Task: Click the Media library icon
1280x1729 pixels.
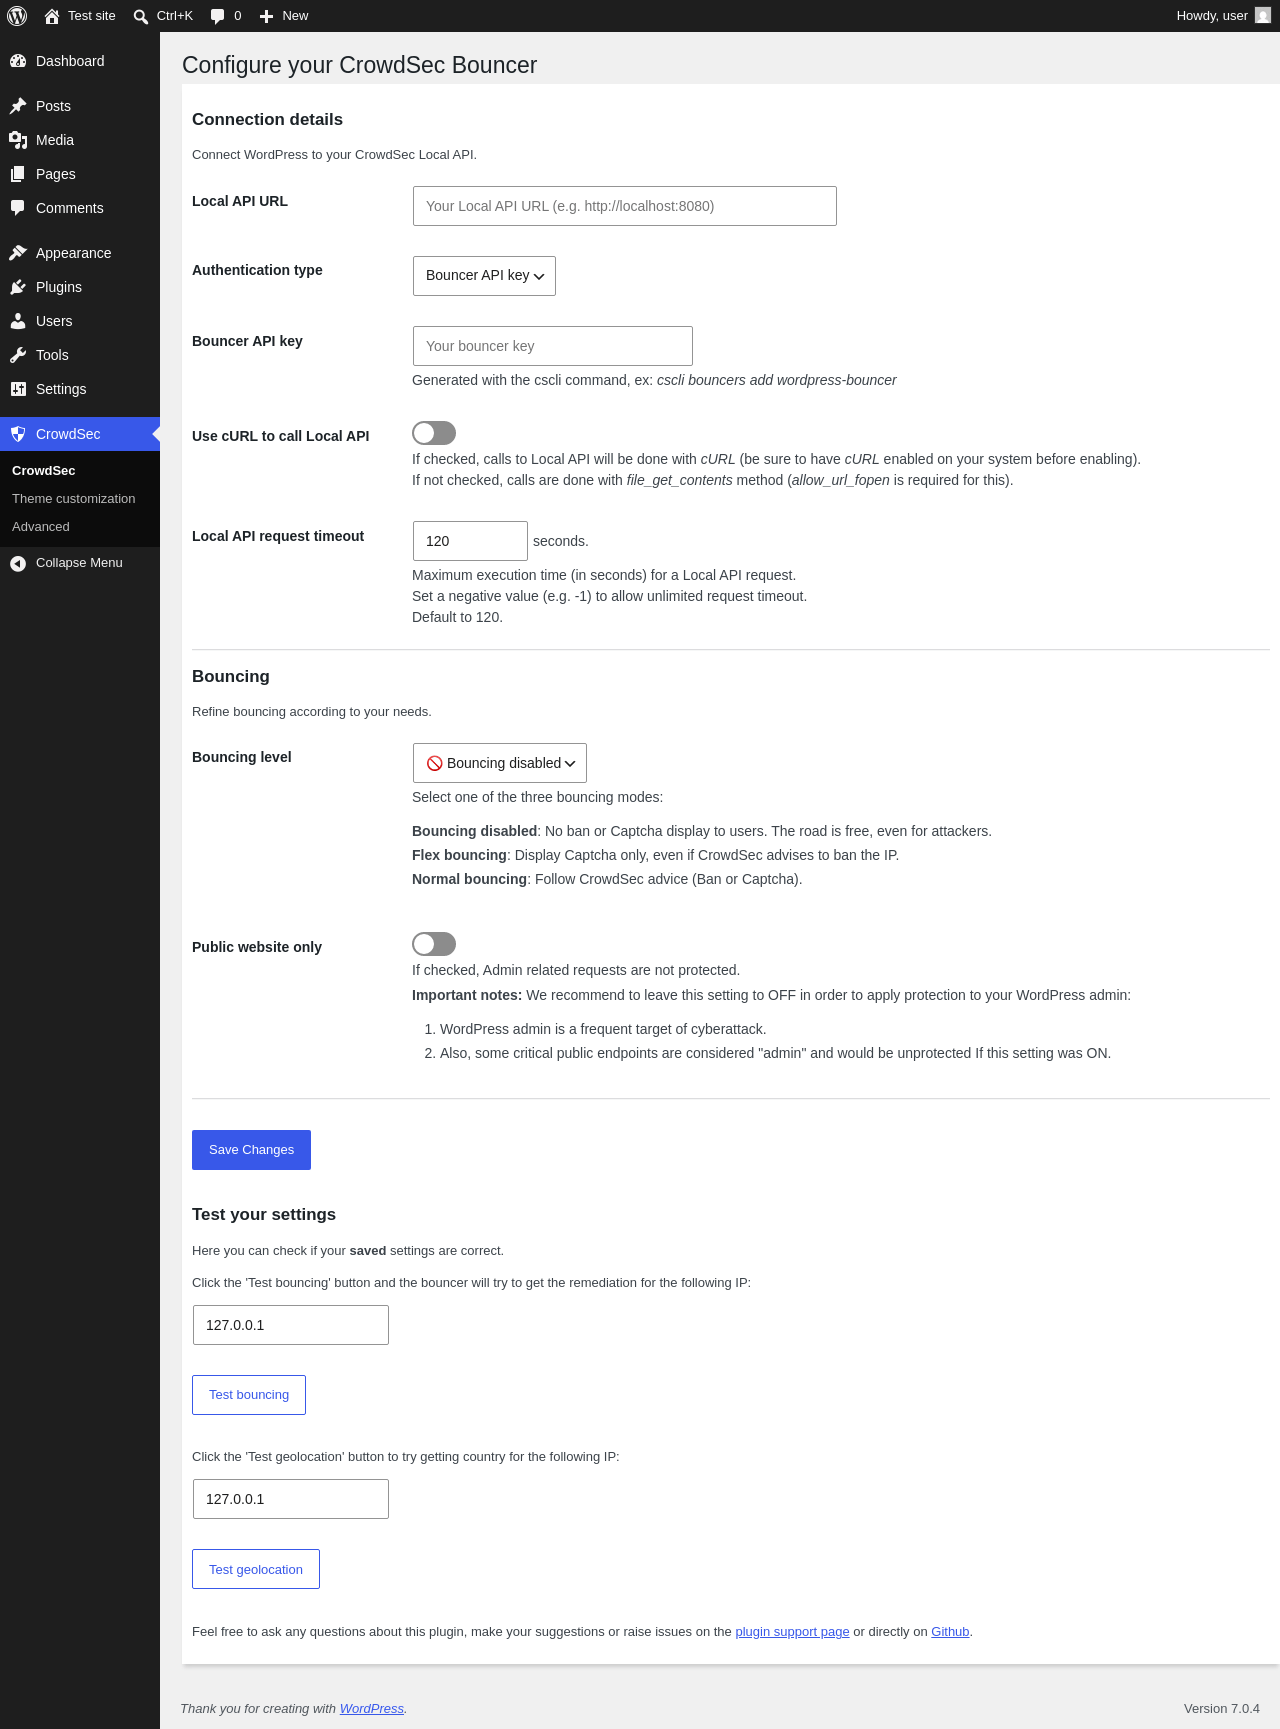Action: pyautogui.click(x=18, y=140)
